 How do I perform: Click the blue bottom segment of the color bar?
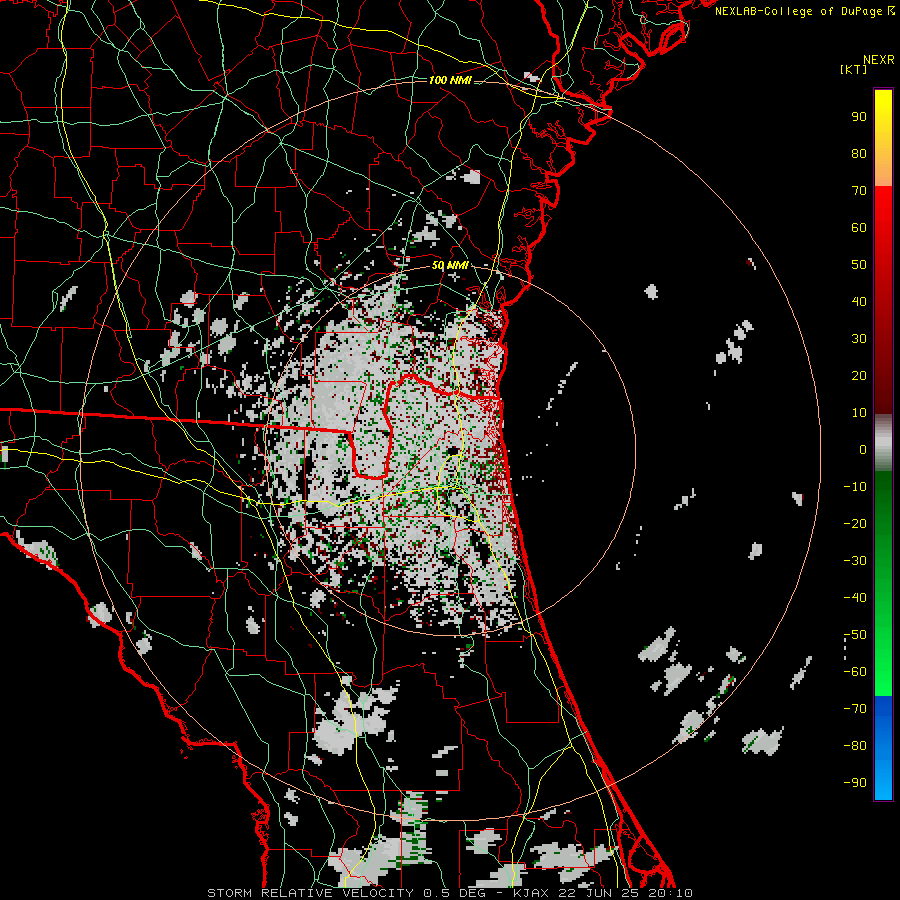(883, 748)
